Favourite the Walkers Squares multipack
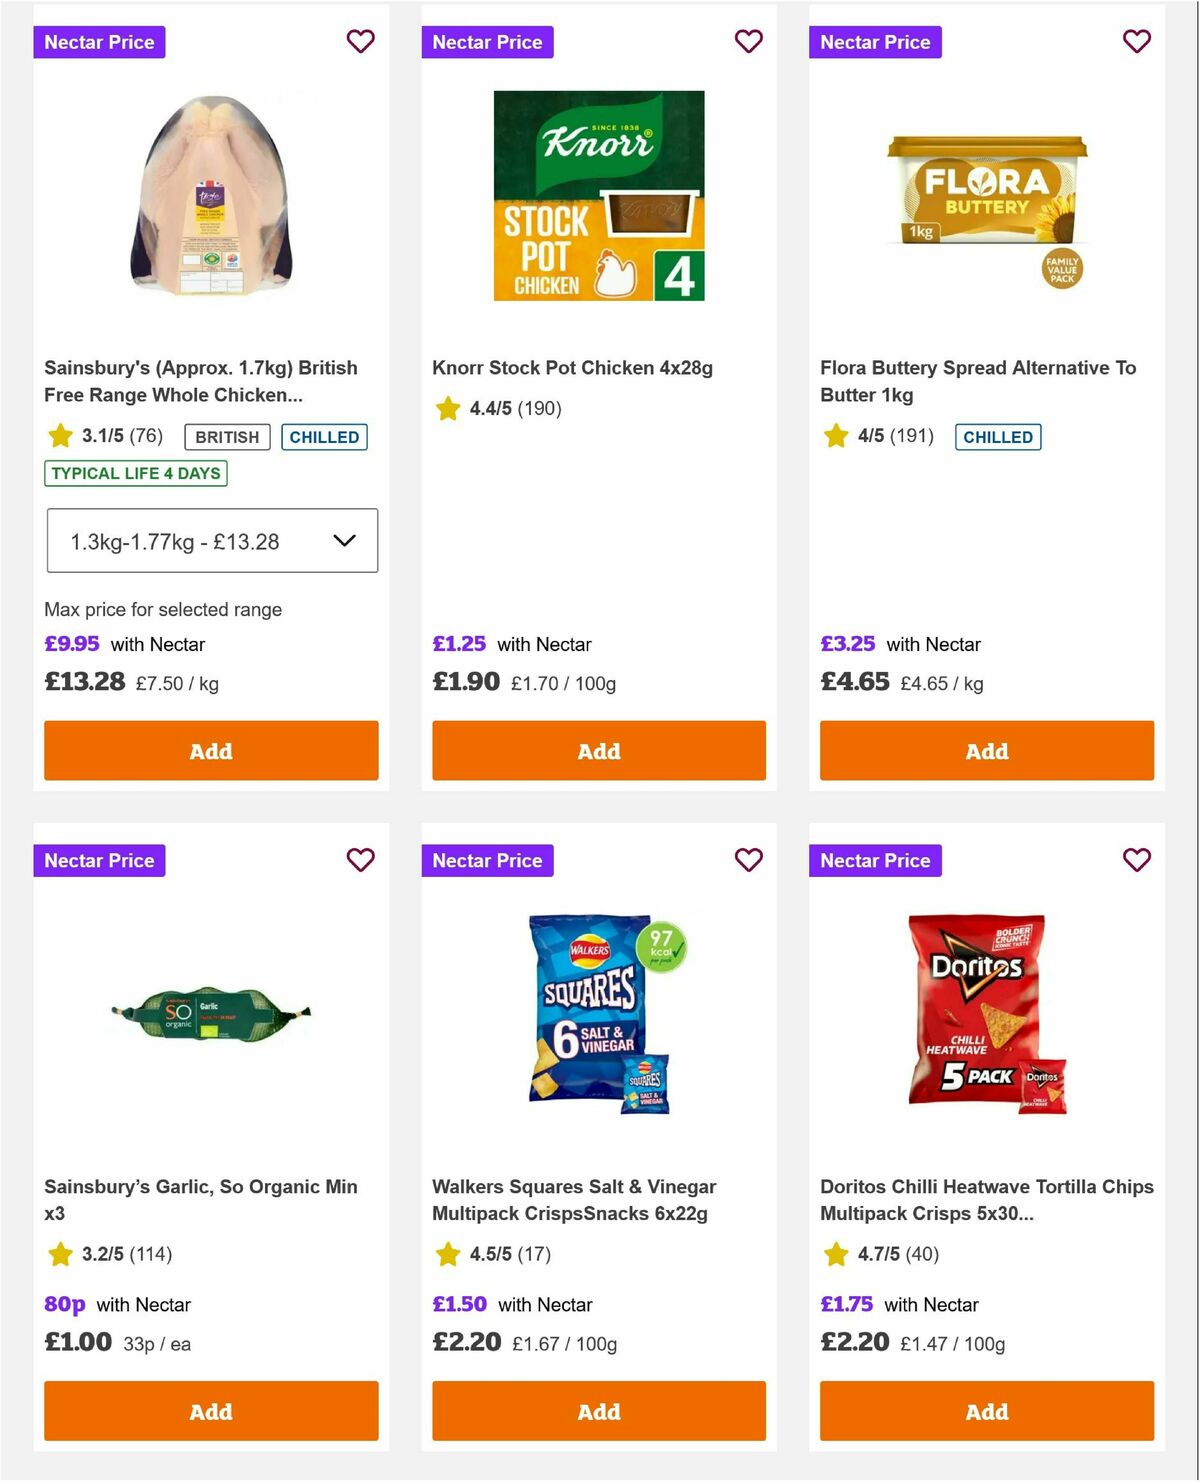The width and height of the screenshot is (1200, 1482). point(748,860)
